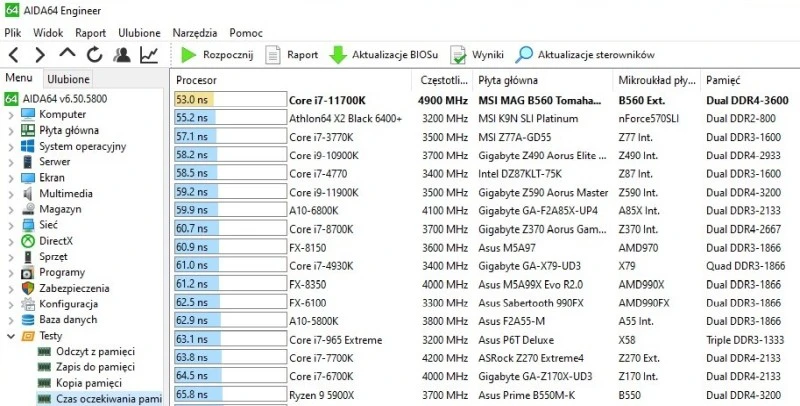Click the back navigation arrow
This screenshot has height=406, width=800.
[14, 55]
